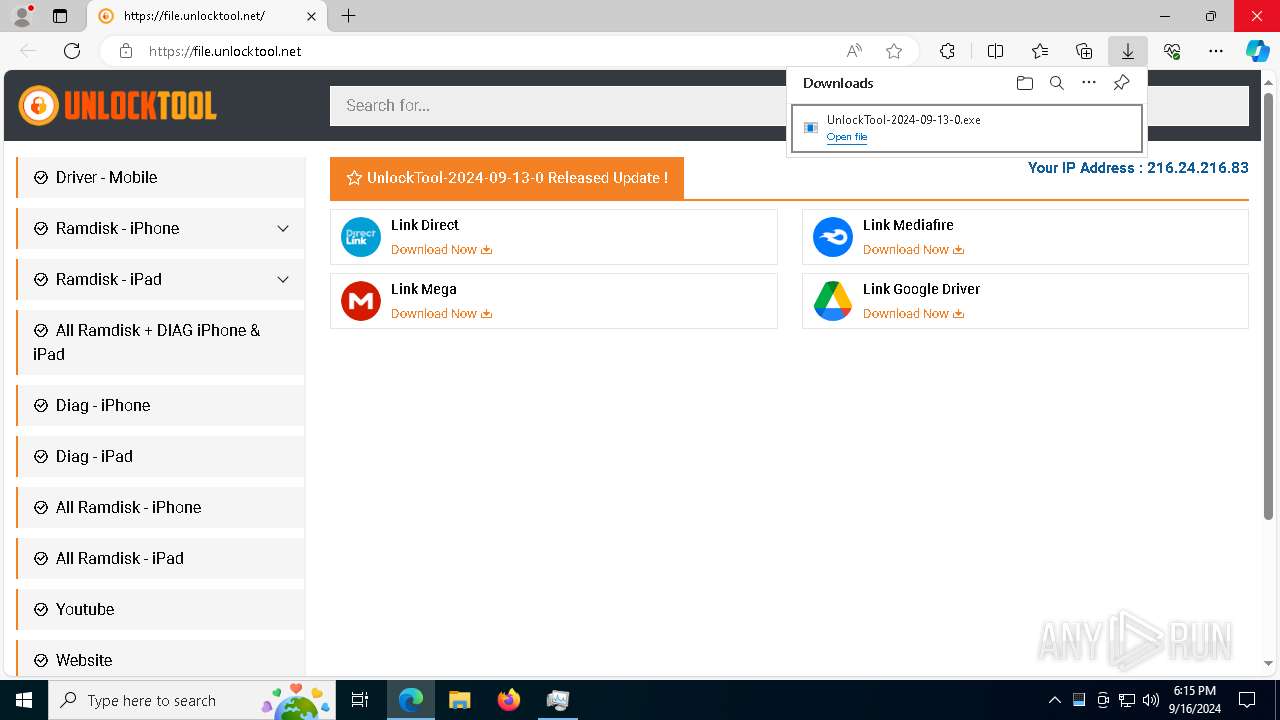Open more options in Downloads panel

point(1089,83)
